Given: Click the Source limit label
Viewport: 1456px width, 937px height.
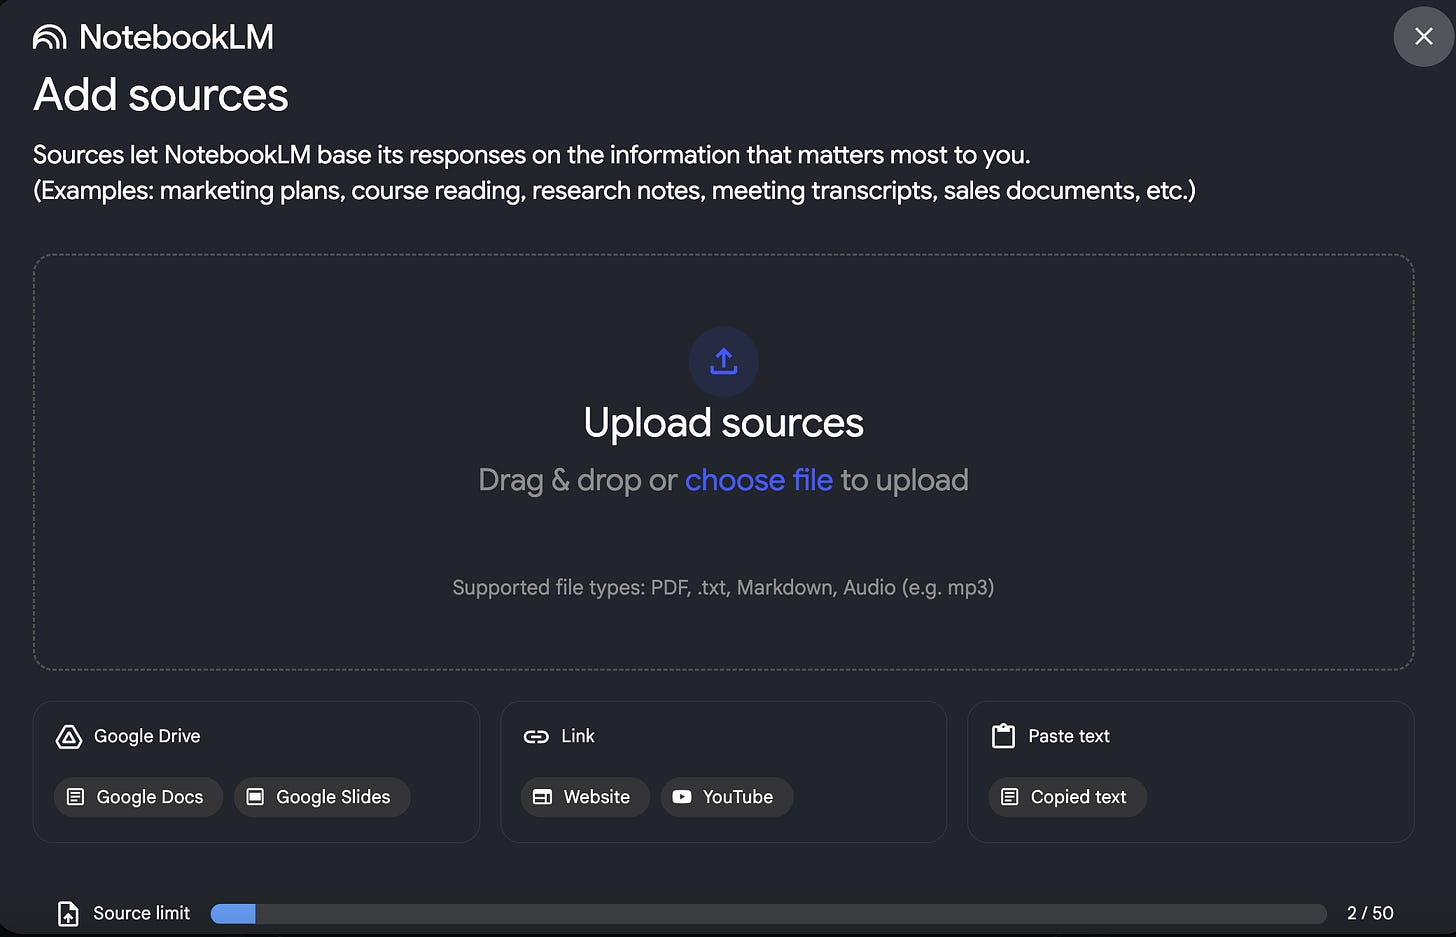Looking at the screenshot, I should click(x=141, y=913).
